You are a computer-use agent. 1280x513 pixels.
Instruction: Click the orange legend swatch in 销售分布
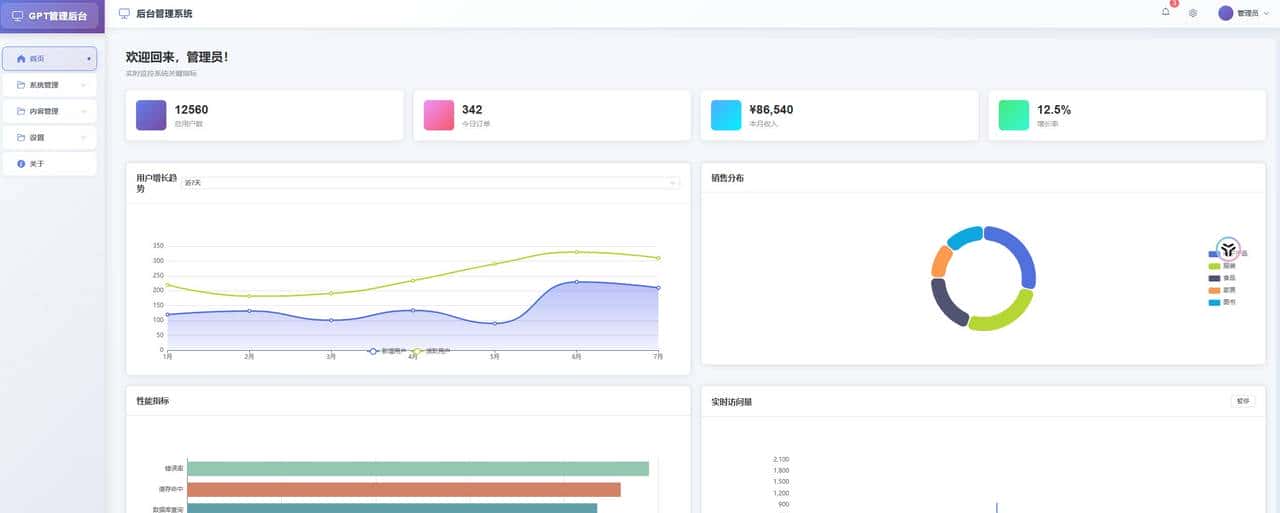(x=1214, y=290)
